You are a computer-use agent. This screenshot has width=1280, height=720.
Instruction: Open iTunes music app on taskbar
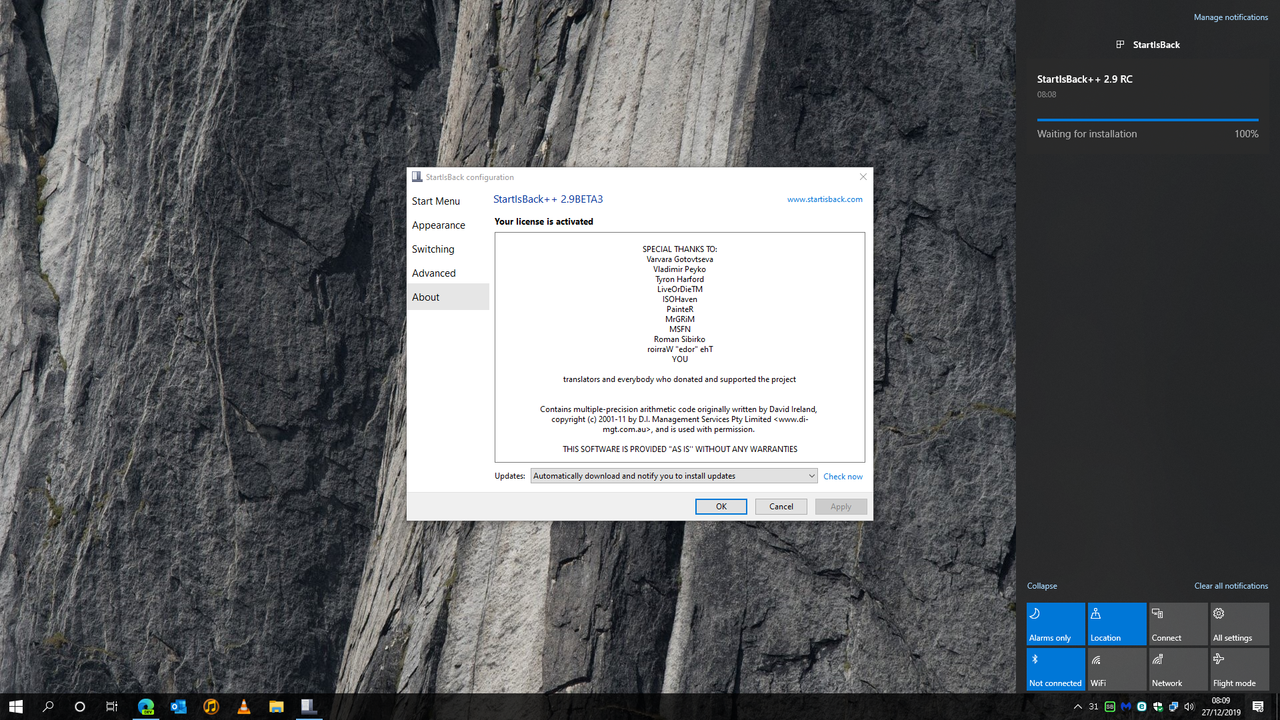click(211, 706)
